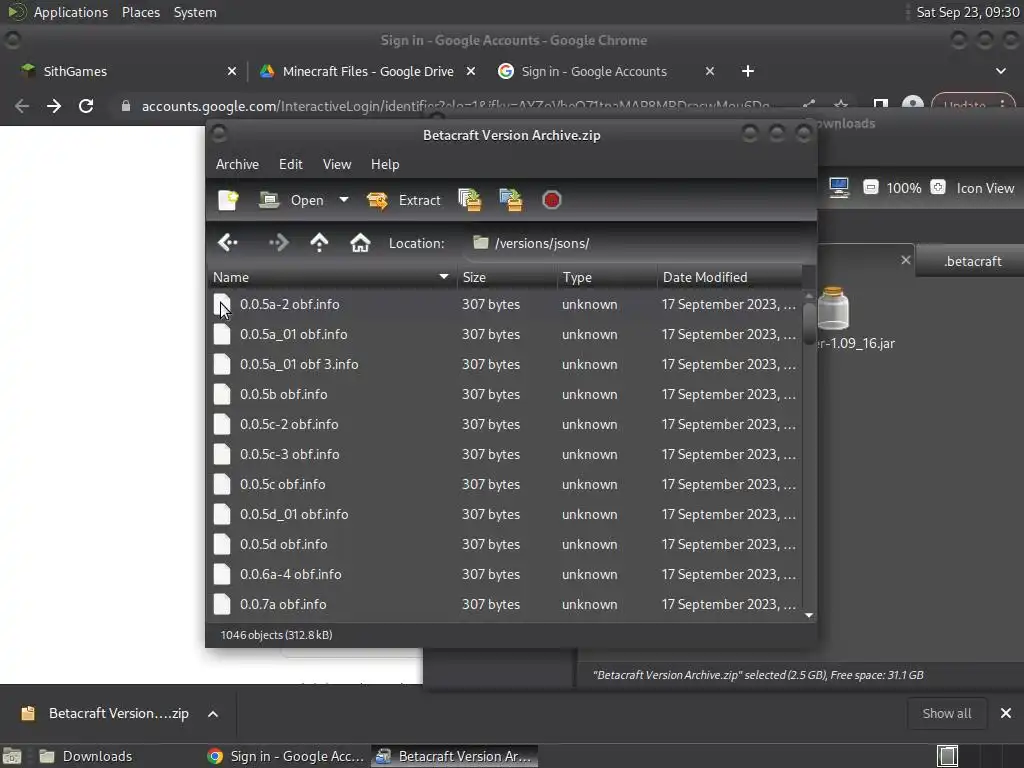Select file 0.0.5d obf.info
1024x768 pixels.
coord(505,545)
